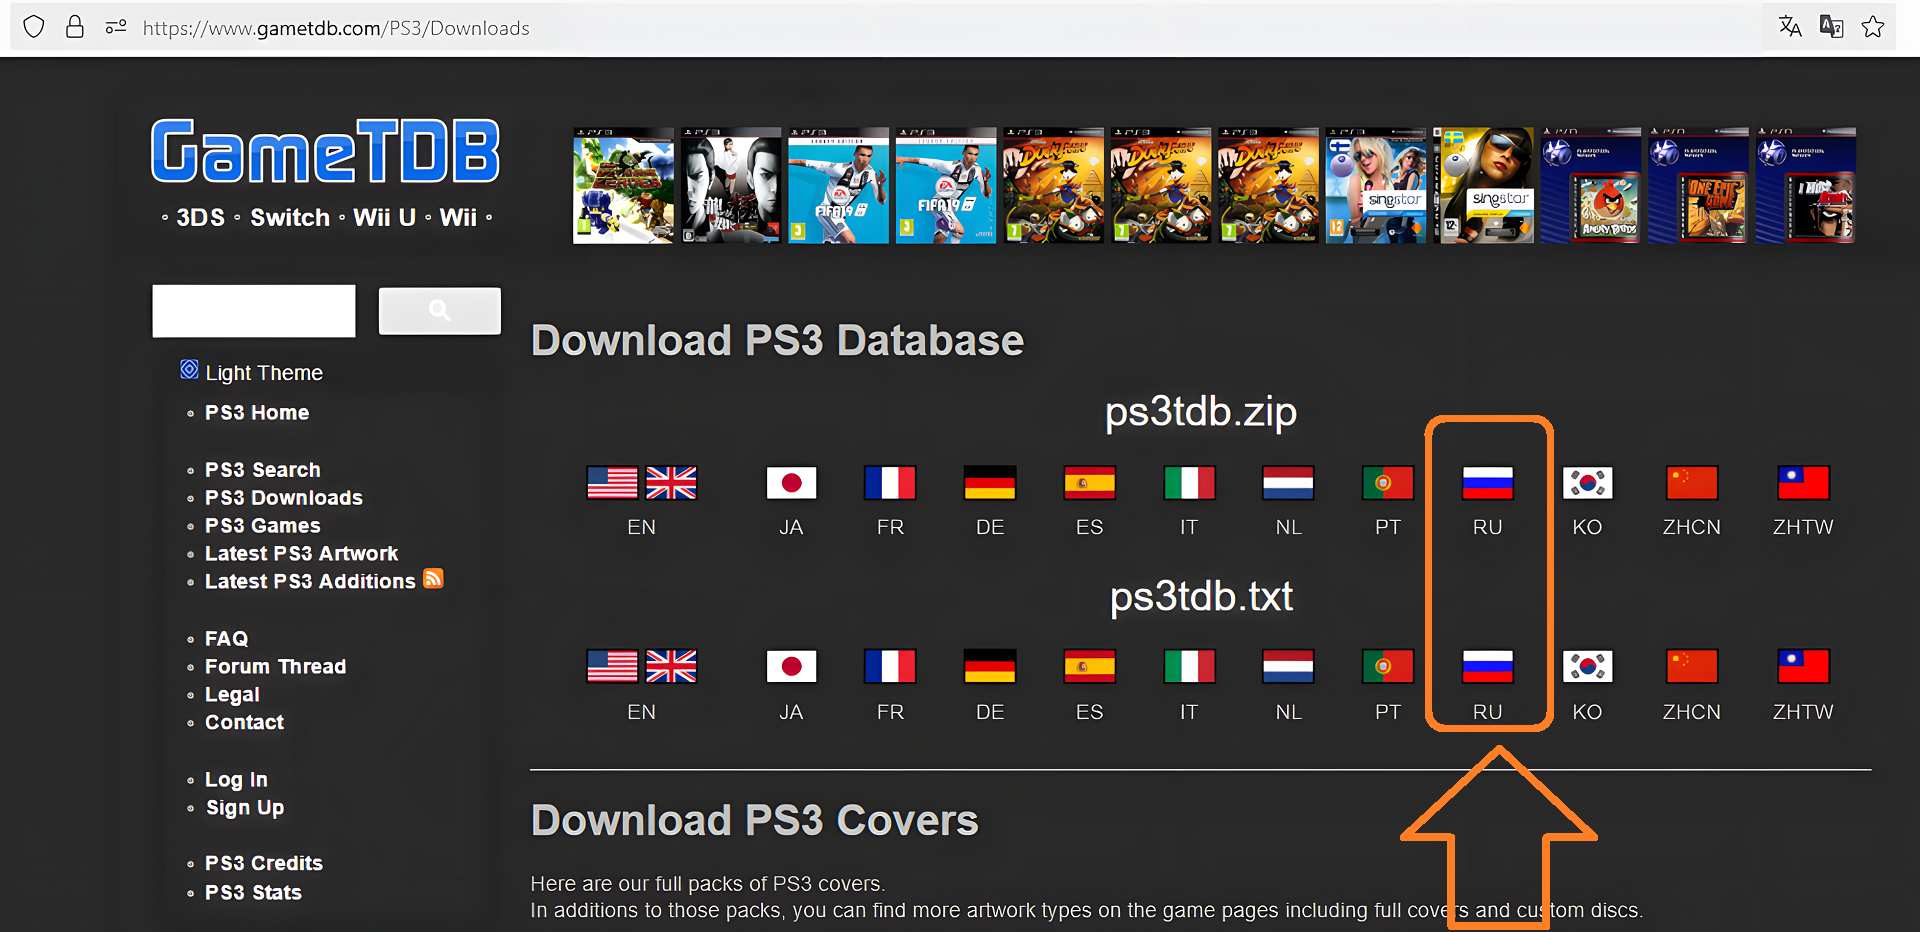Click the UK flag under ps3tdb.zip
Screen dimensions: 1920x932
tap(671, 483)
